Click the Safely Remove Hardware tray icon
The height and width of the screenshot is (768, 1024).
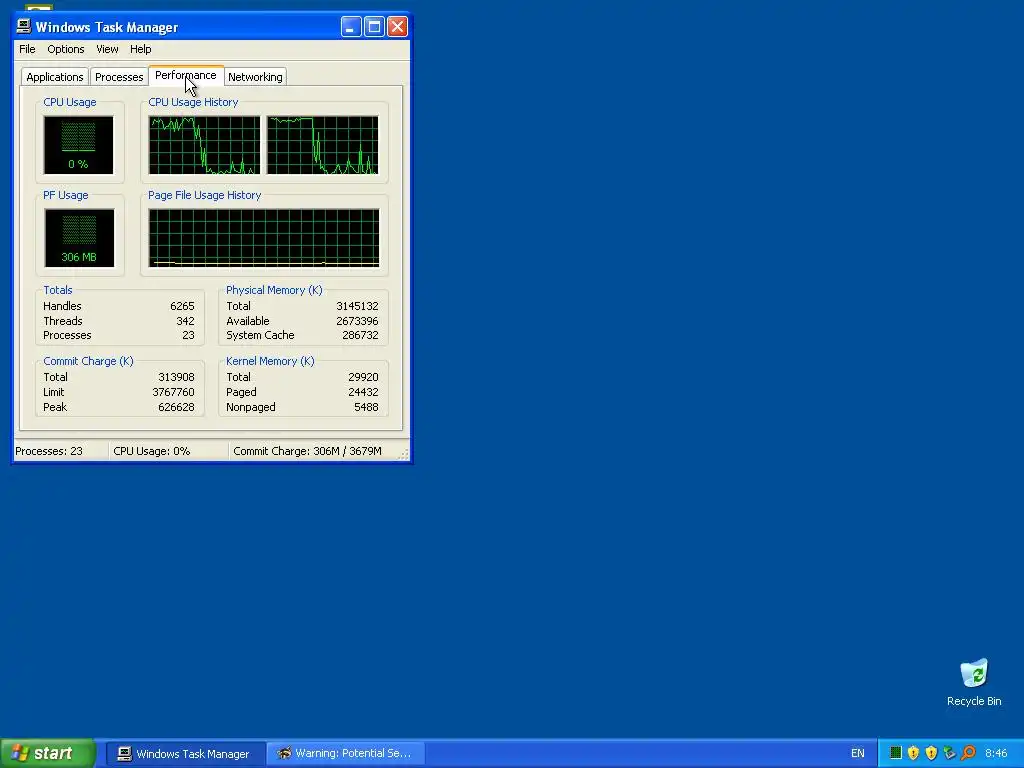click(950, 753)
